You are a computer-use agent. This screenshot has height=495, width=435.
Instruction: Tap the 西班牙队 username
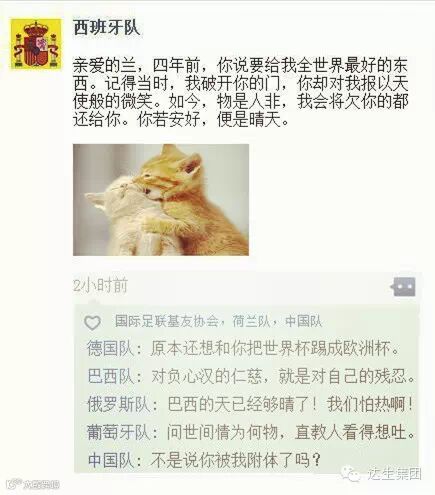click(106, 27)
